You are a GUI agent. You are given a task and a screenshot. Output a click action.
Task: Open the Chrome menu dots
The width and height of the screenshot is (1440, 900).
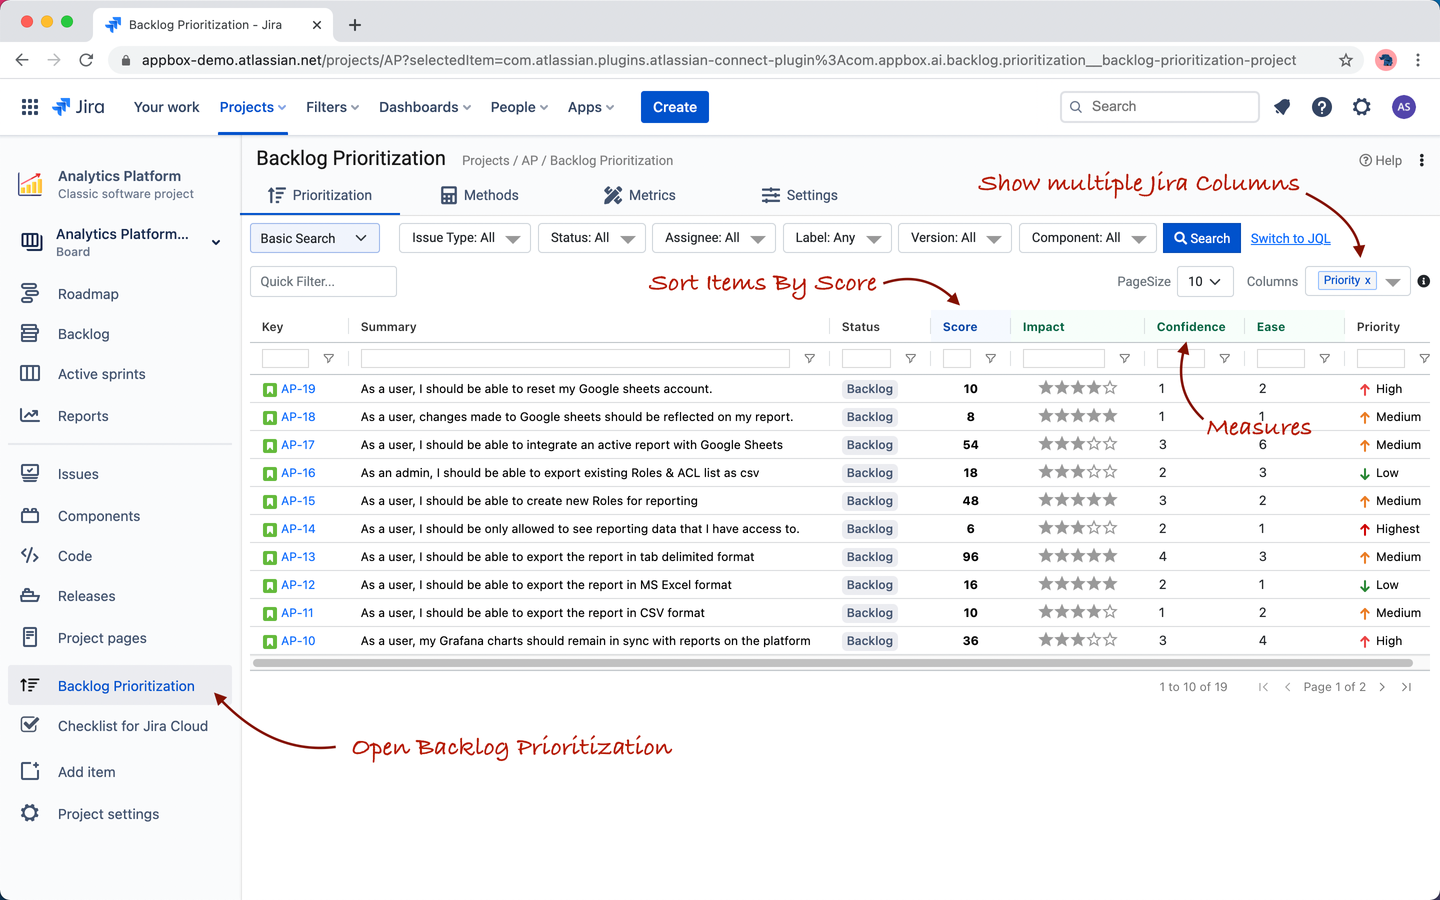click(x=1418, y=60)
